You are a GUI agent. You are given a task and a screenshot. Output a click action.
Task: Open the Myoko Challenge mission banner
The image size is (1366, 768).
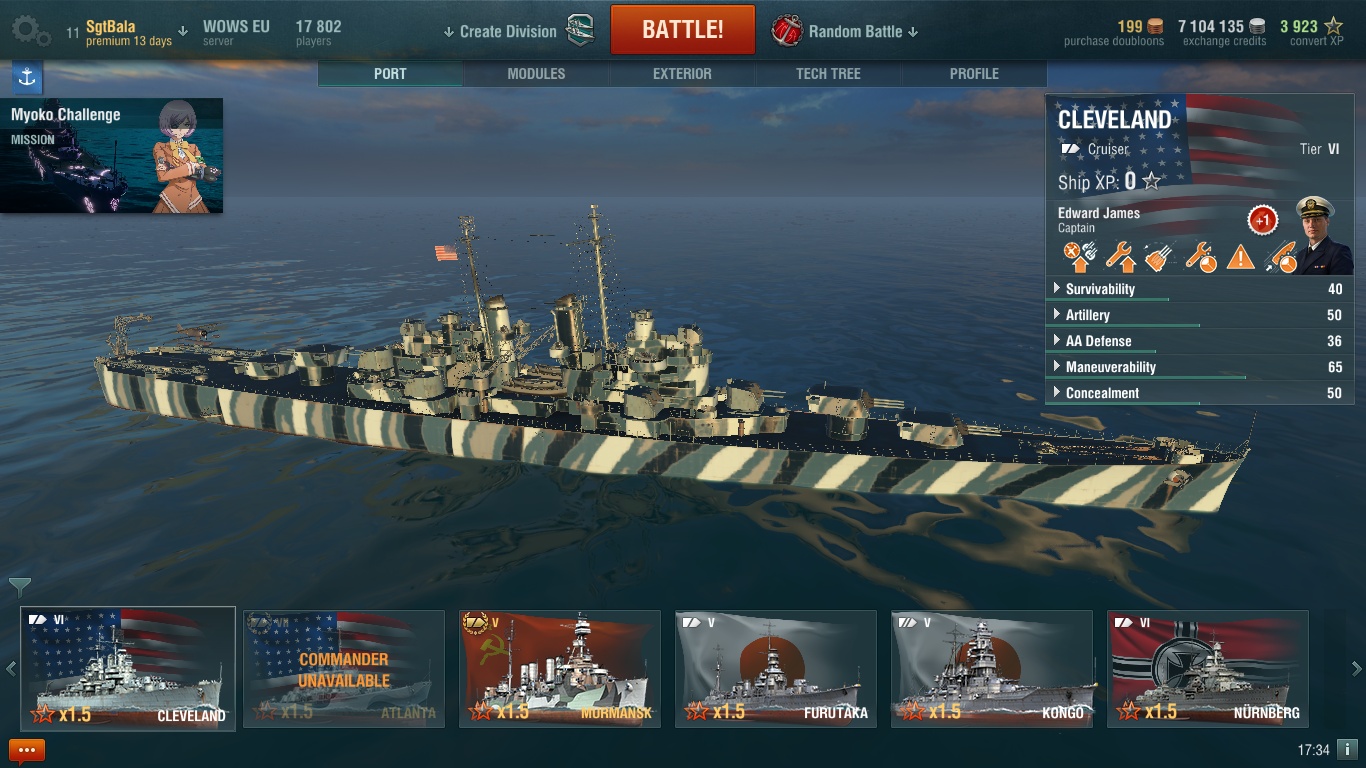click(x=112, y=156)
